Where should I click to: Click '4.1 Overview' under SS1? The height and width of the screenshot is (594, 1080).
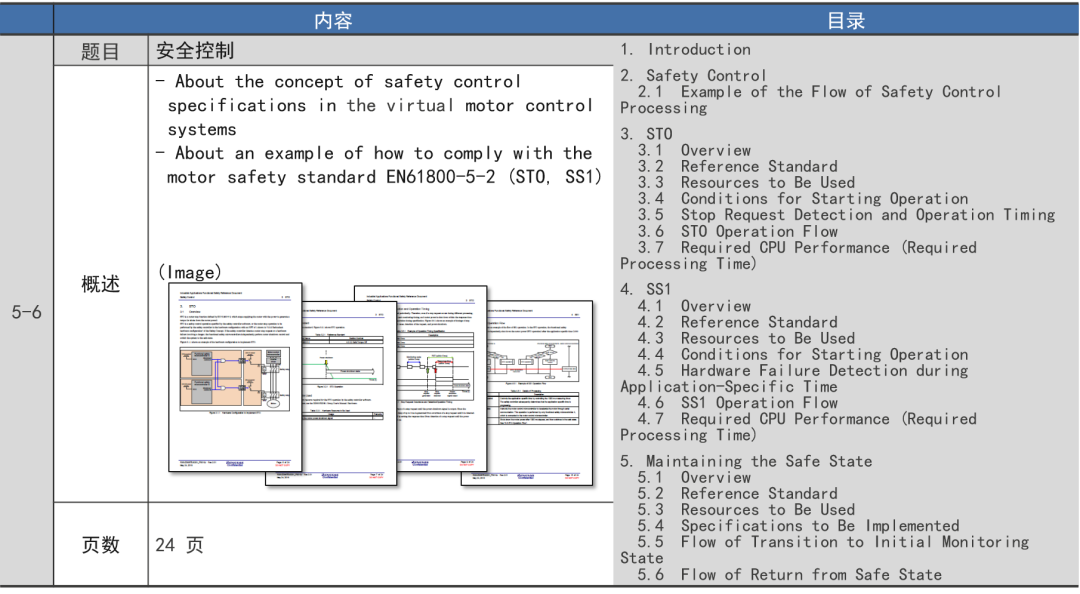point(694,306)
